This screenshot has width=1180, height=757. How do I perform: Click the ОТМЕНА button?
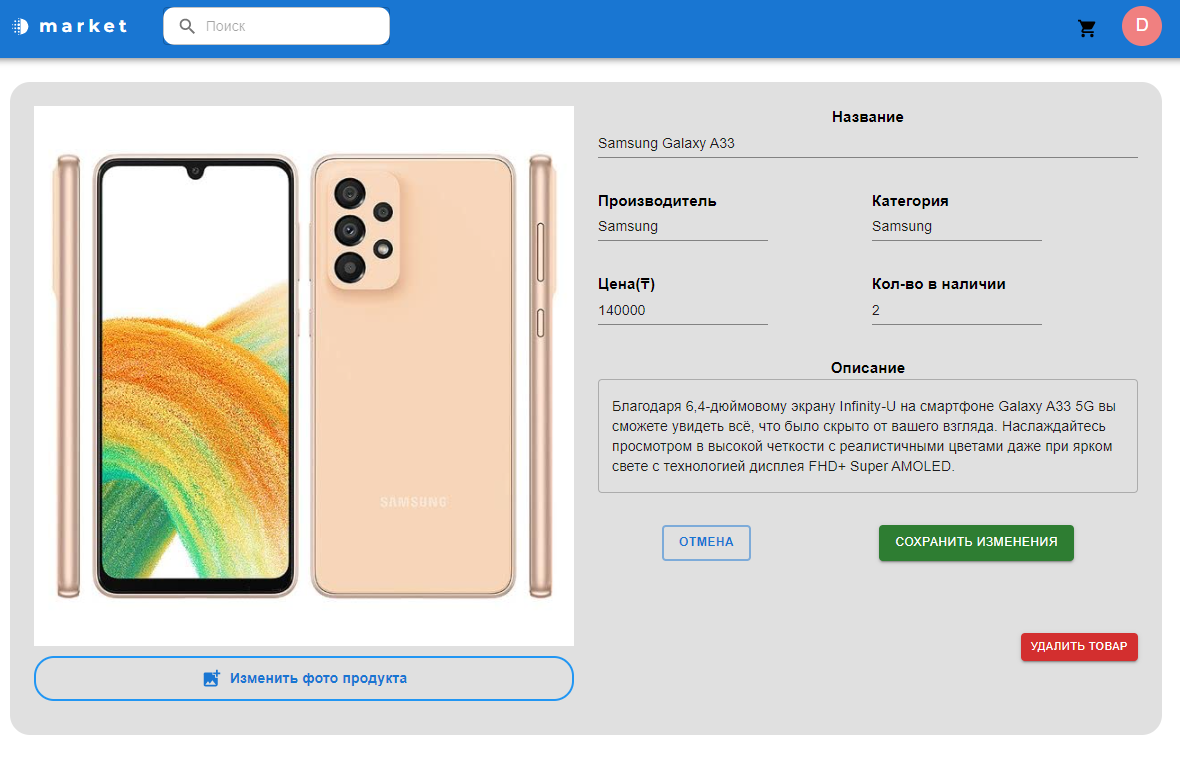pos(706,543)
